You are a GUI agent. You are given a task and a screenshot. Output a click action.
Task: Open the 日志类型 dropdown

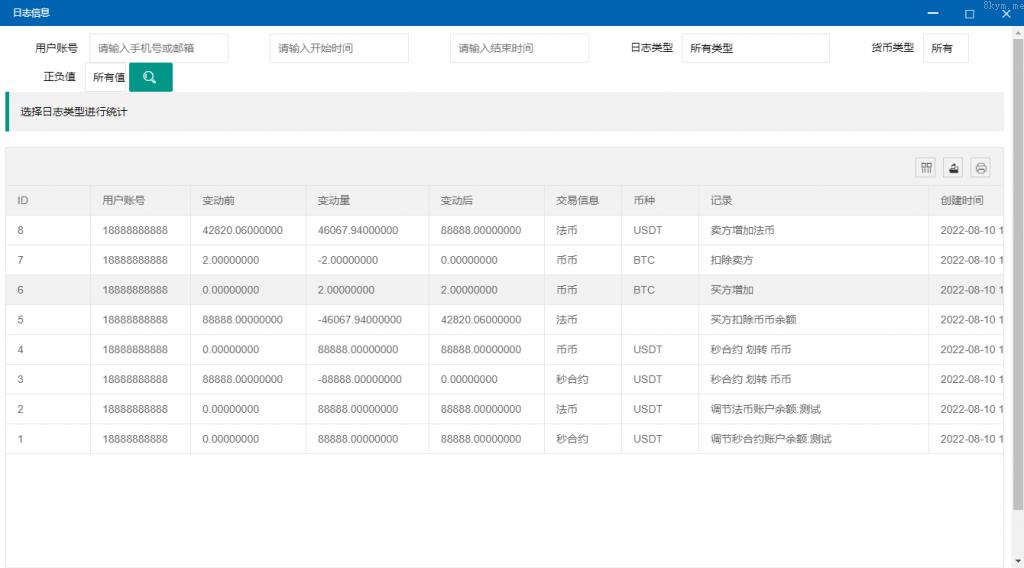tap(755, 48)
